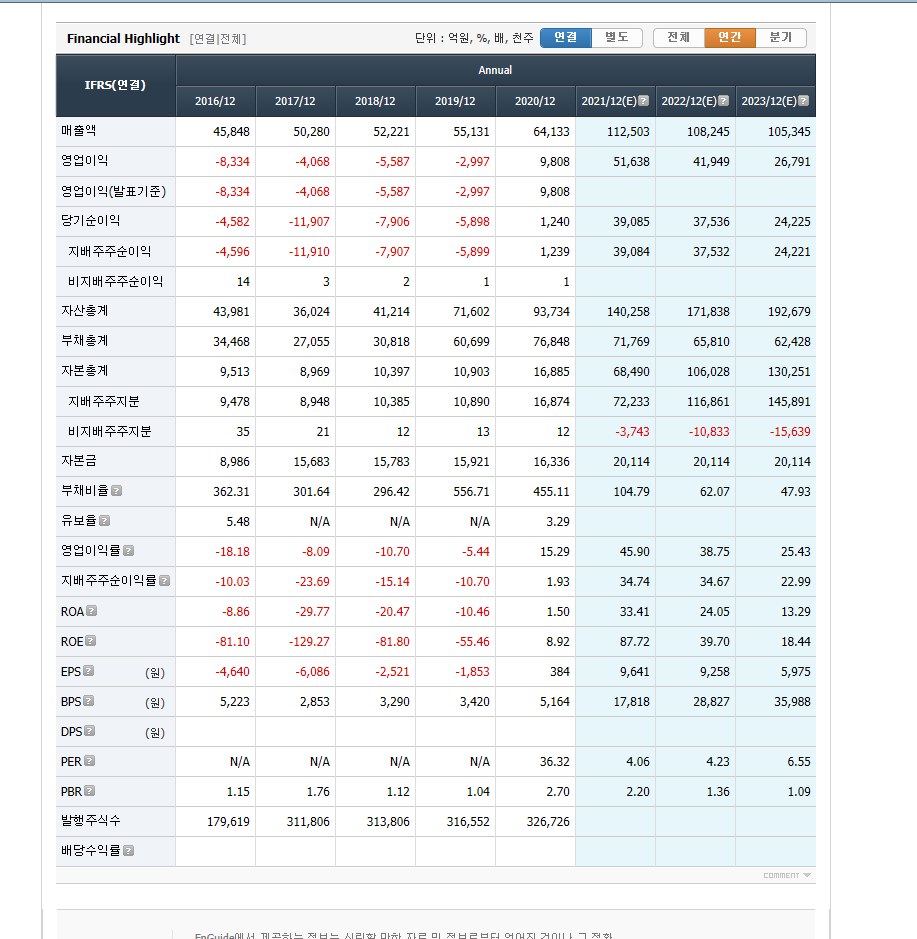The height and width of the screenshot is (939, 917).
Task: Click the 매출액 row label
Action: coord(79,131)
